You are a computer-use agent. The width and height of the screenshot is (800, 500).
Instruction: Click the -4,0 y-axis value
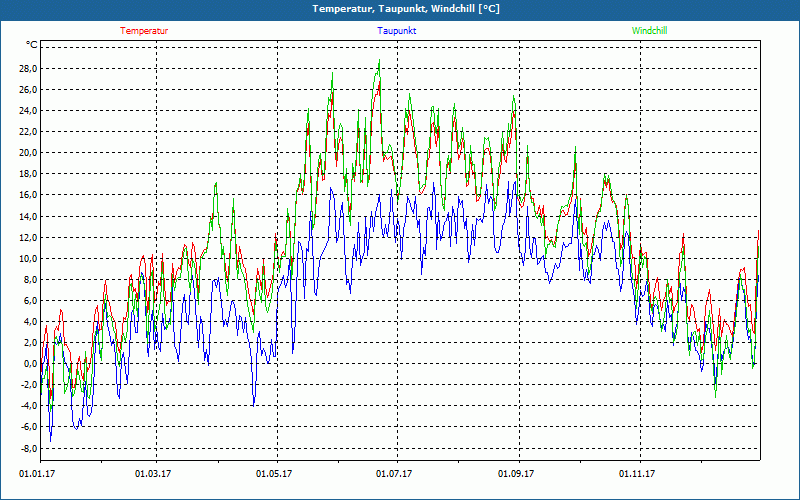click(29, 406)
